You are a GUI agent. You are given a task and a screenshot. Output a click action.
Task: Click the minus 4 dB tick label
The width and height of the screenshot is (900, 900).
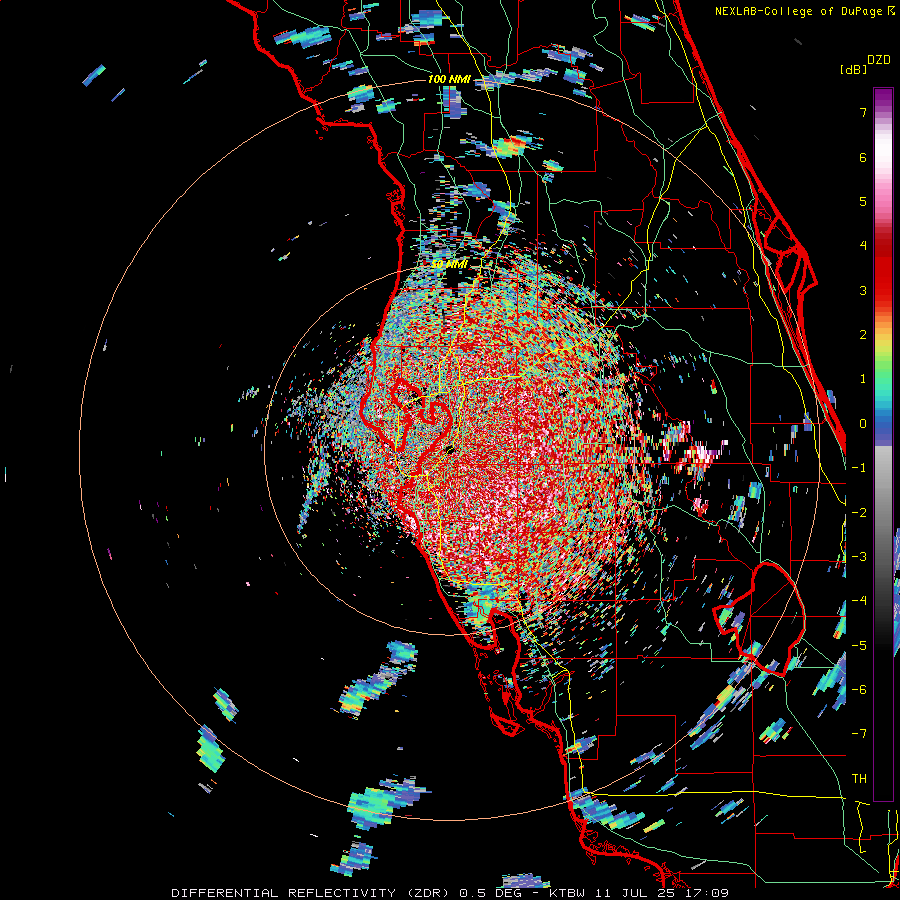pos(859,601)
